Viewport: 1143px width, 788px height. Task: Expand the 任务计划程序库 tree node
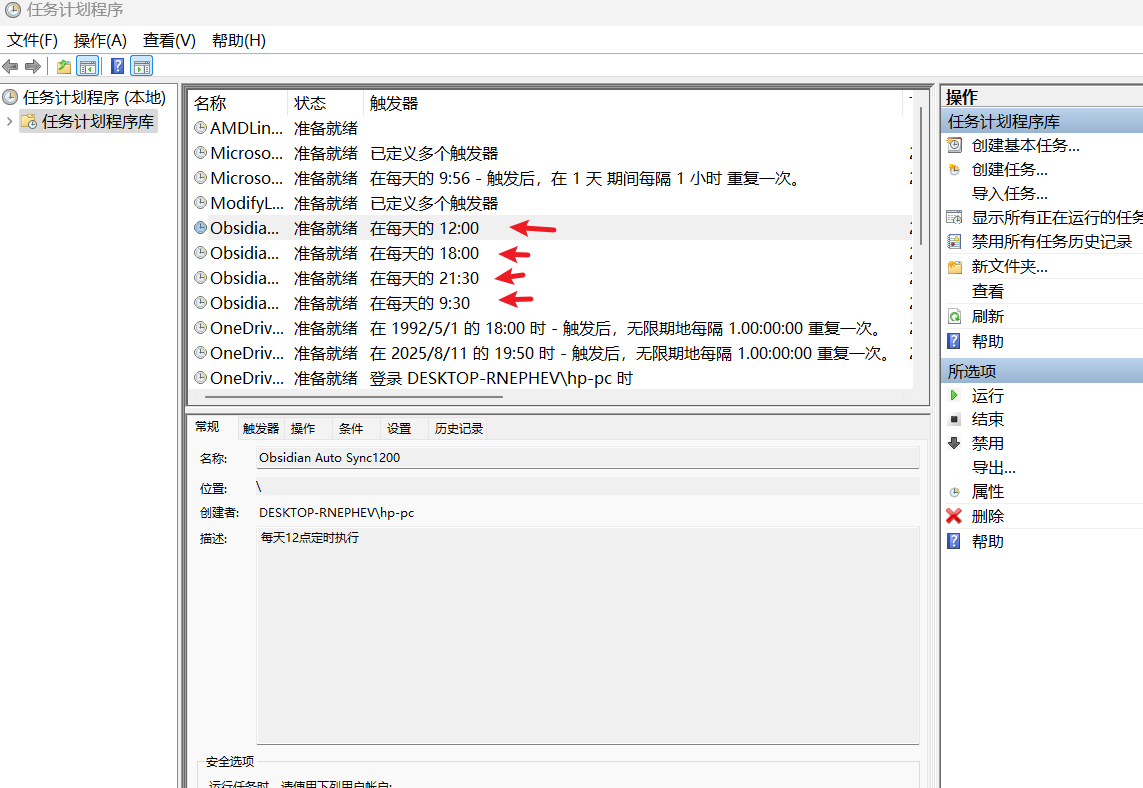(x=9, y=121)
